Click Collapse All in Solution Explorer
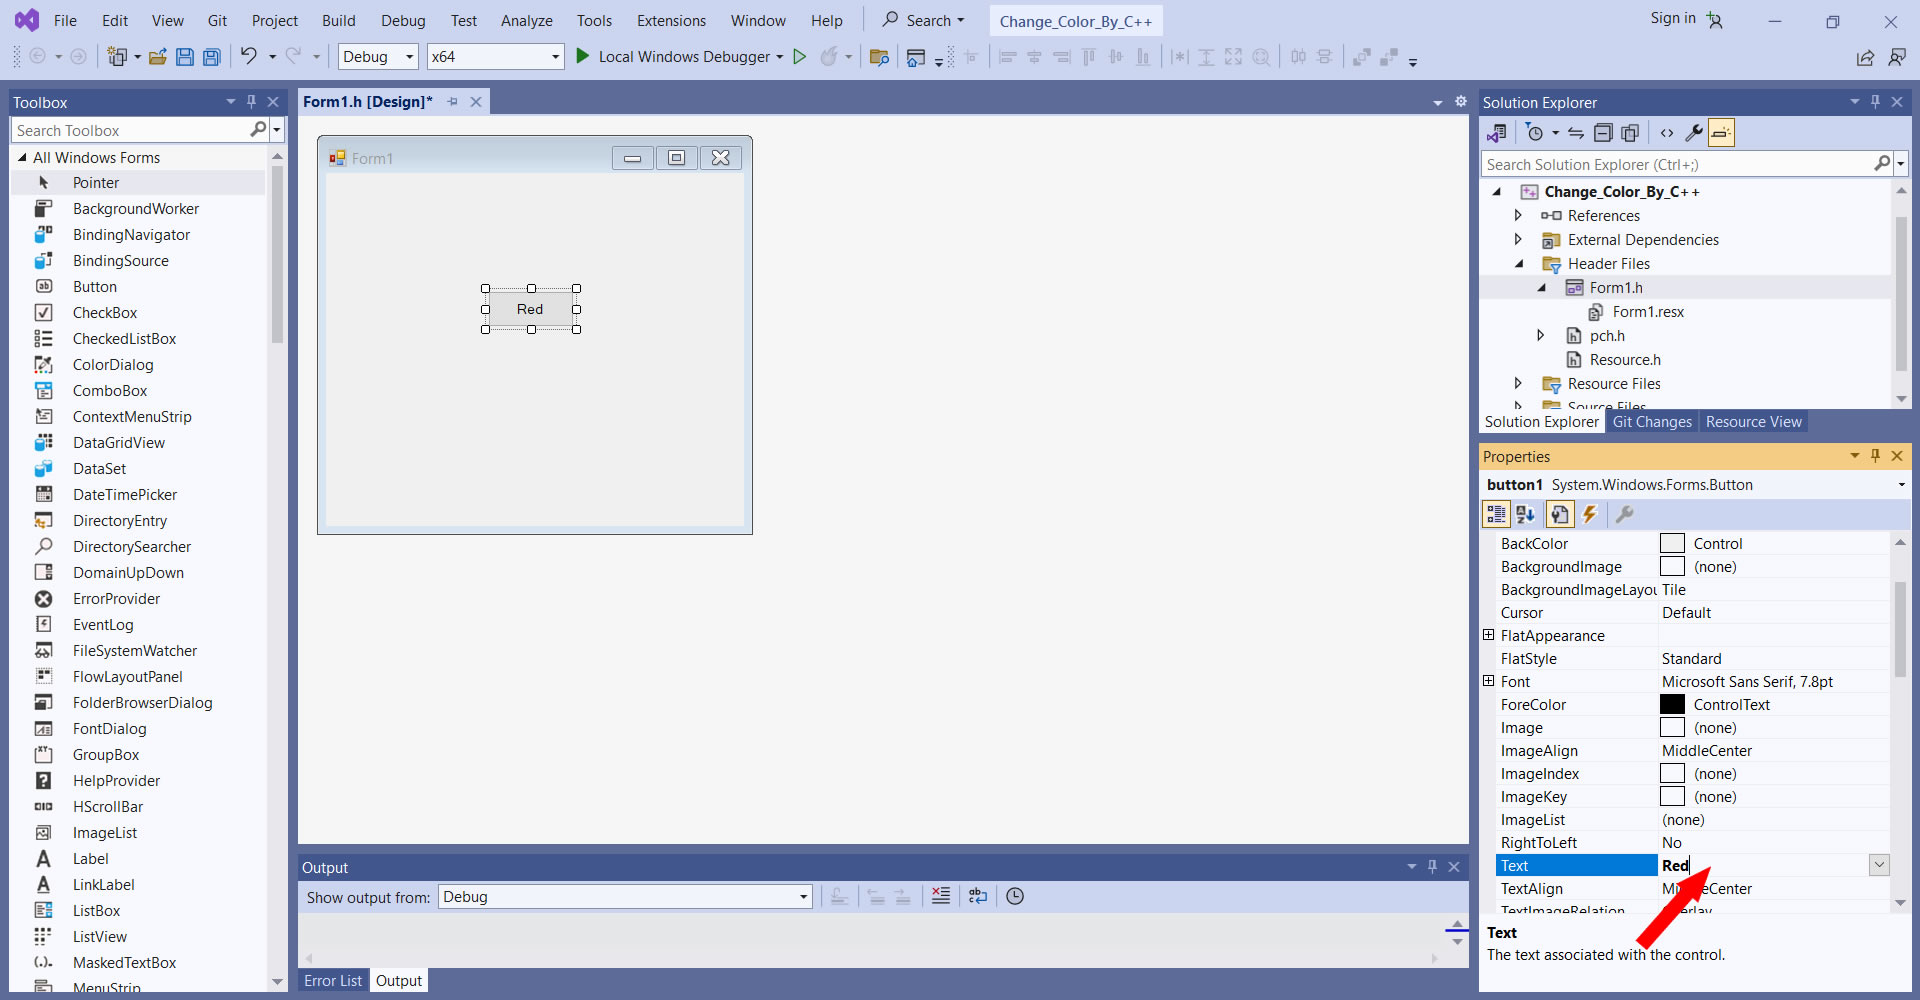 pos(1603,133)
